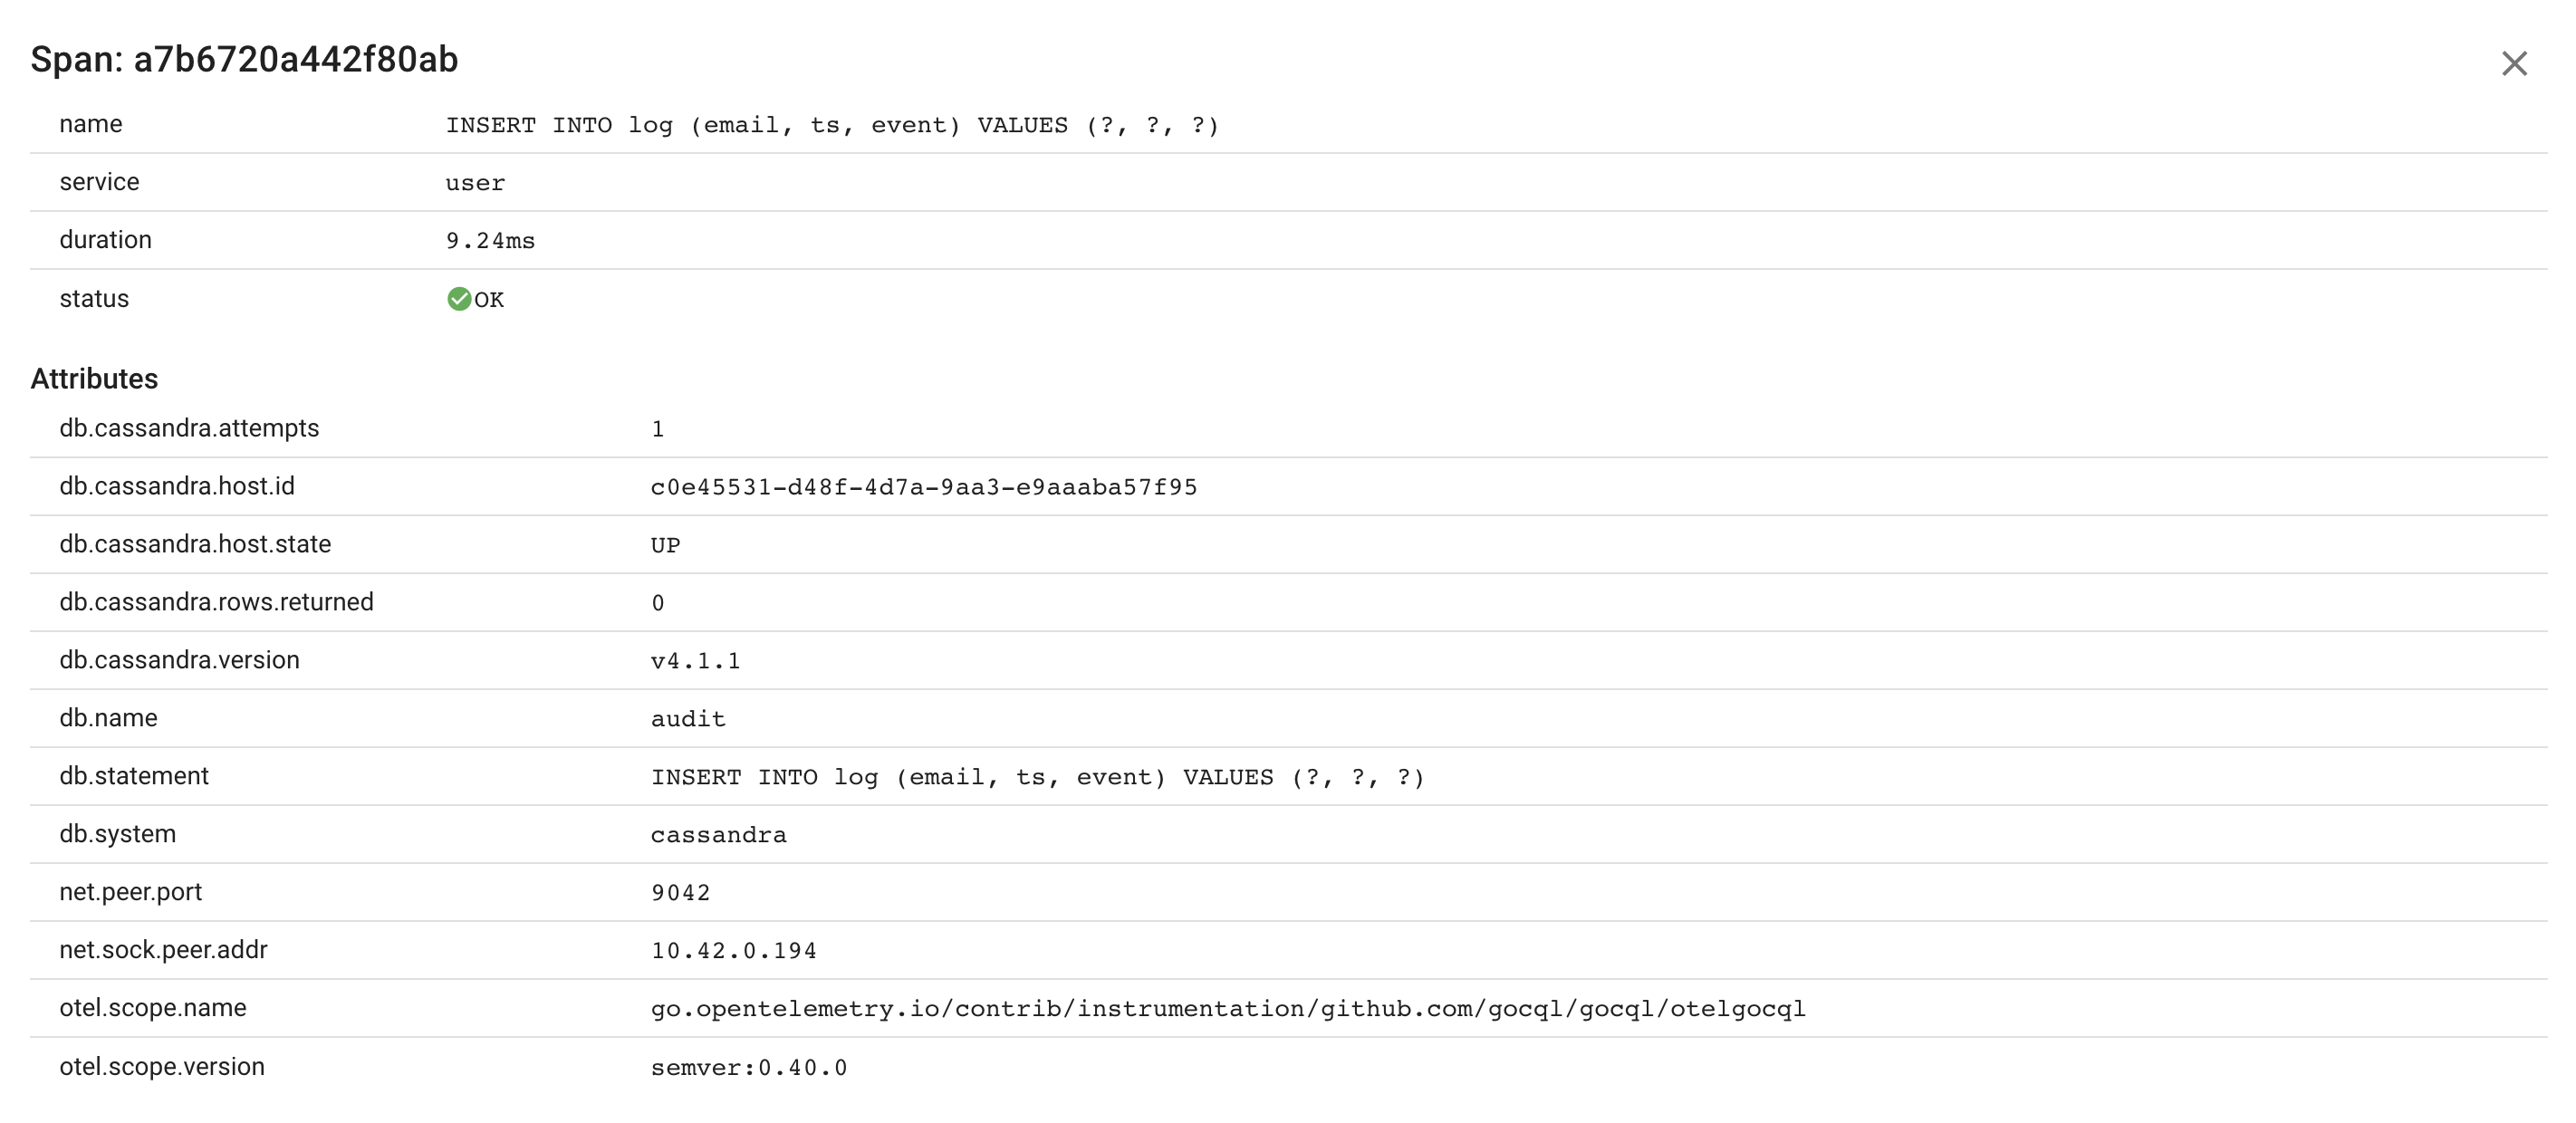This screenshot has width=2576, height=1123.
Task: Select the service value user
Action: click(x=476, y=183)
